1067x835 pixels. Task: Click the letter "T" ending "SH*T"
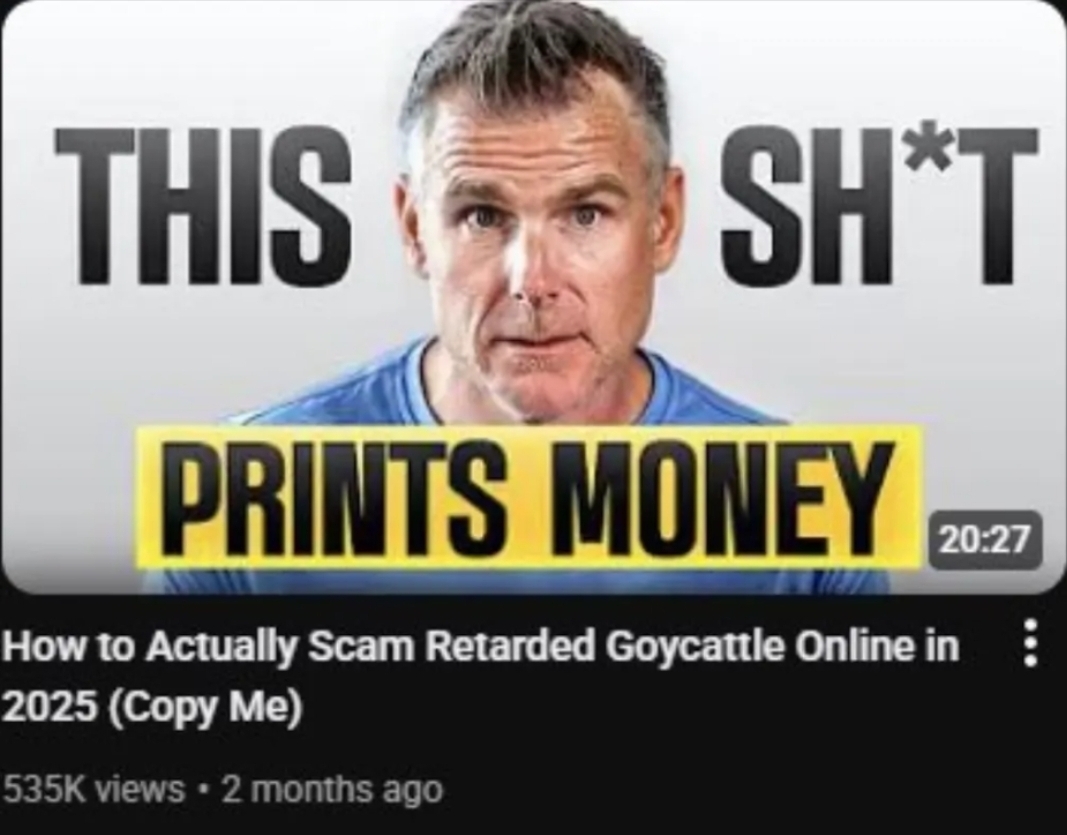(x=998, y=207)
